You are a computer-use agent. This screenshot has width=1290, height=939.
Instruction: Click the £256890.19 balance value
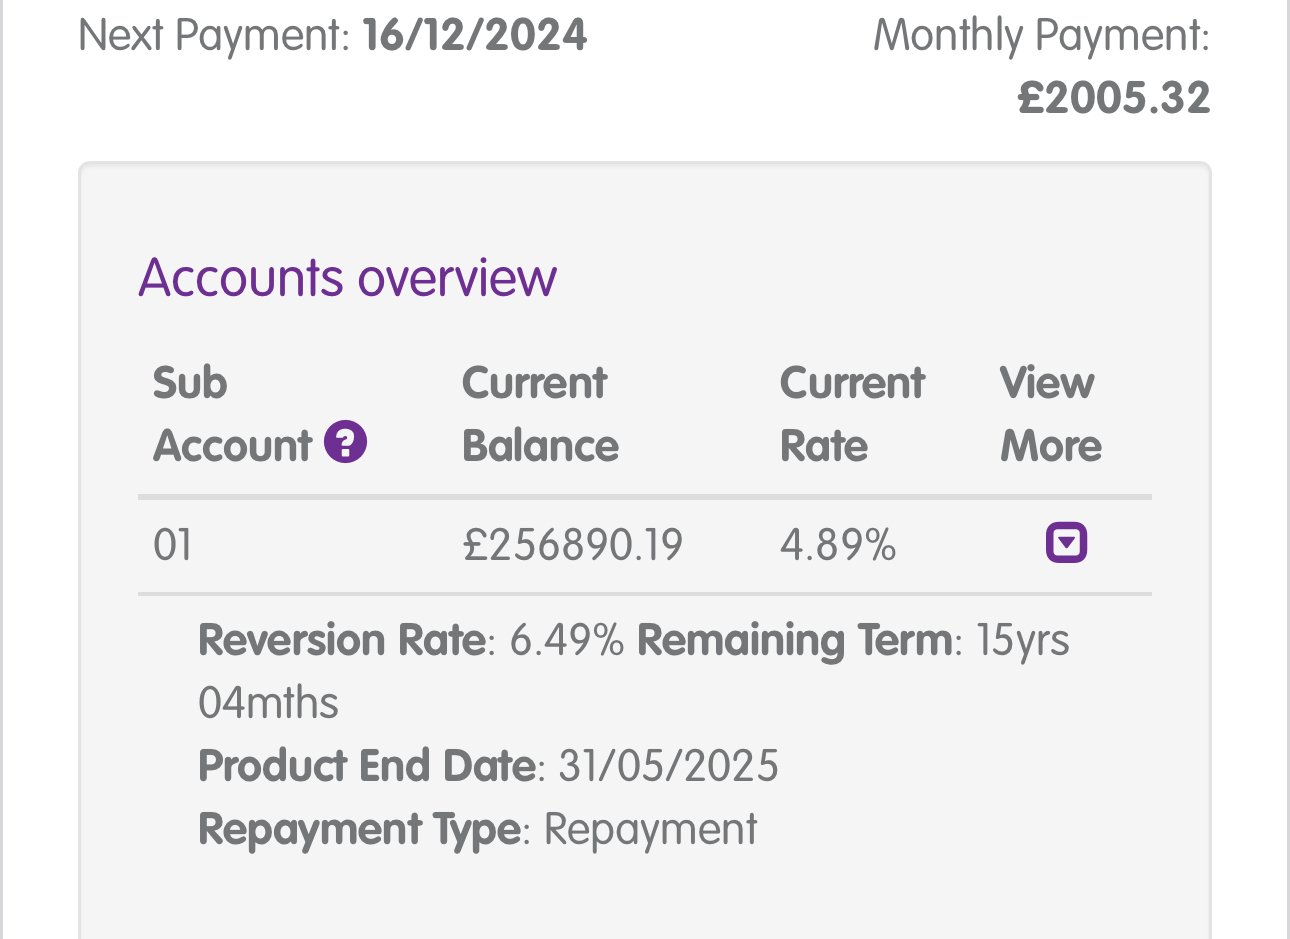[x=572, y=545]
